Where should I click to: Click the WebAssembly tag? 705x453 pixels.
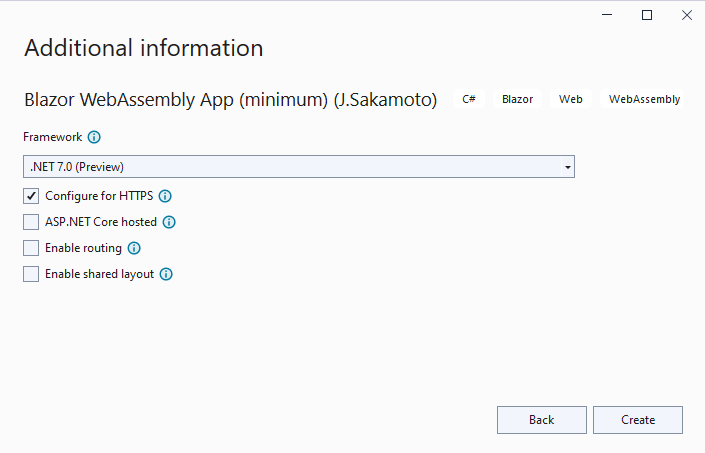(644, 99)
